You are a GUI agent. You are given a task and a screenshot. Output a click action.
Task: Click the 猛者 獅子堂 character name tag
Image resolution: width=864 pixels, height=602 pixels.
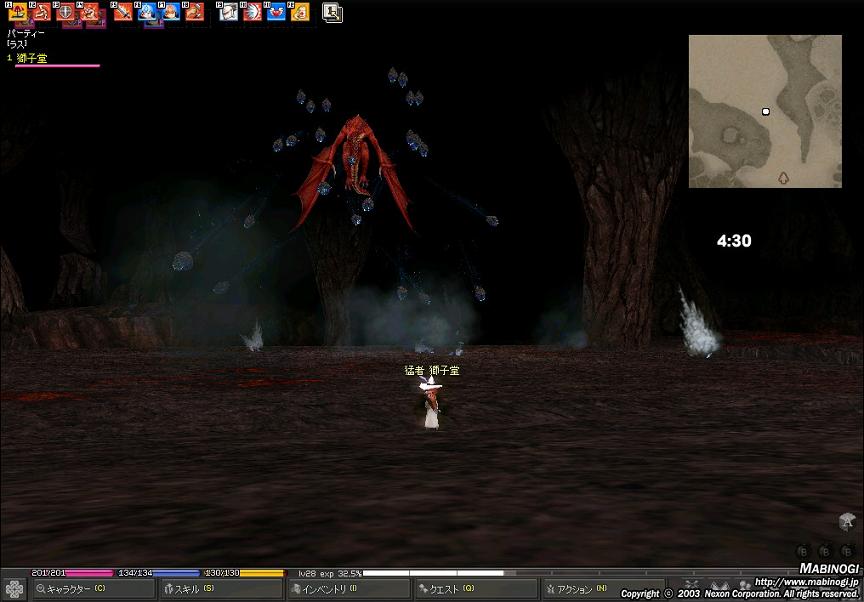coord(432,371)
